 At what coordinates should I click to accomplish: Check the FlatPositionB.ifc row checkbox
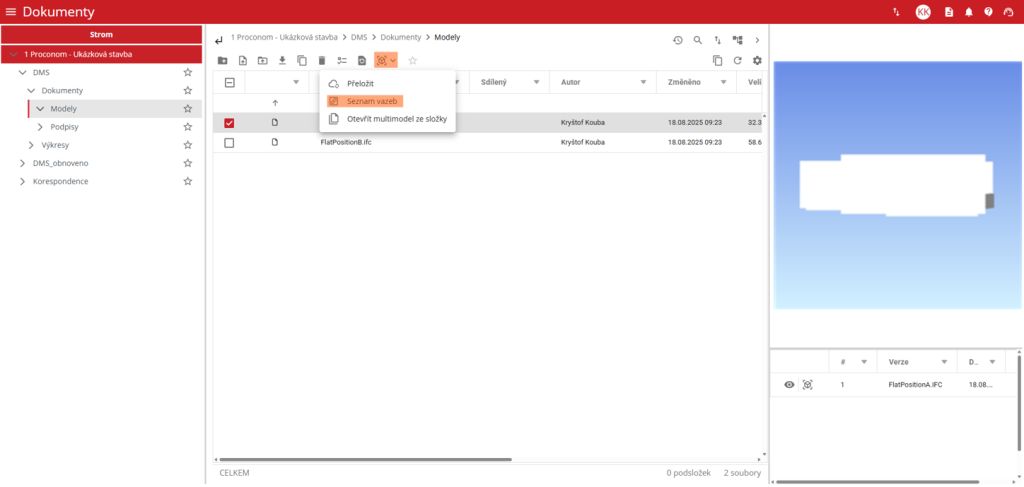point(229,143)
